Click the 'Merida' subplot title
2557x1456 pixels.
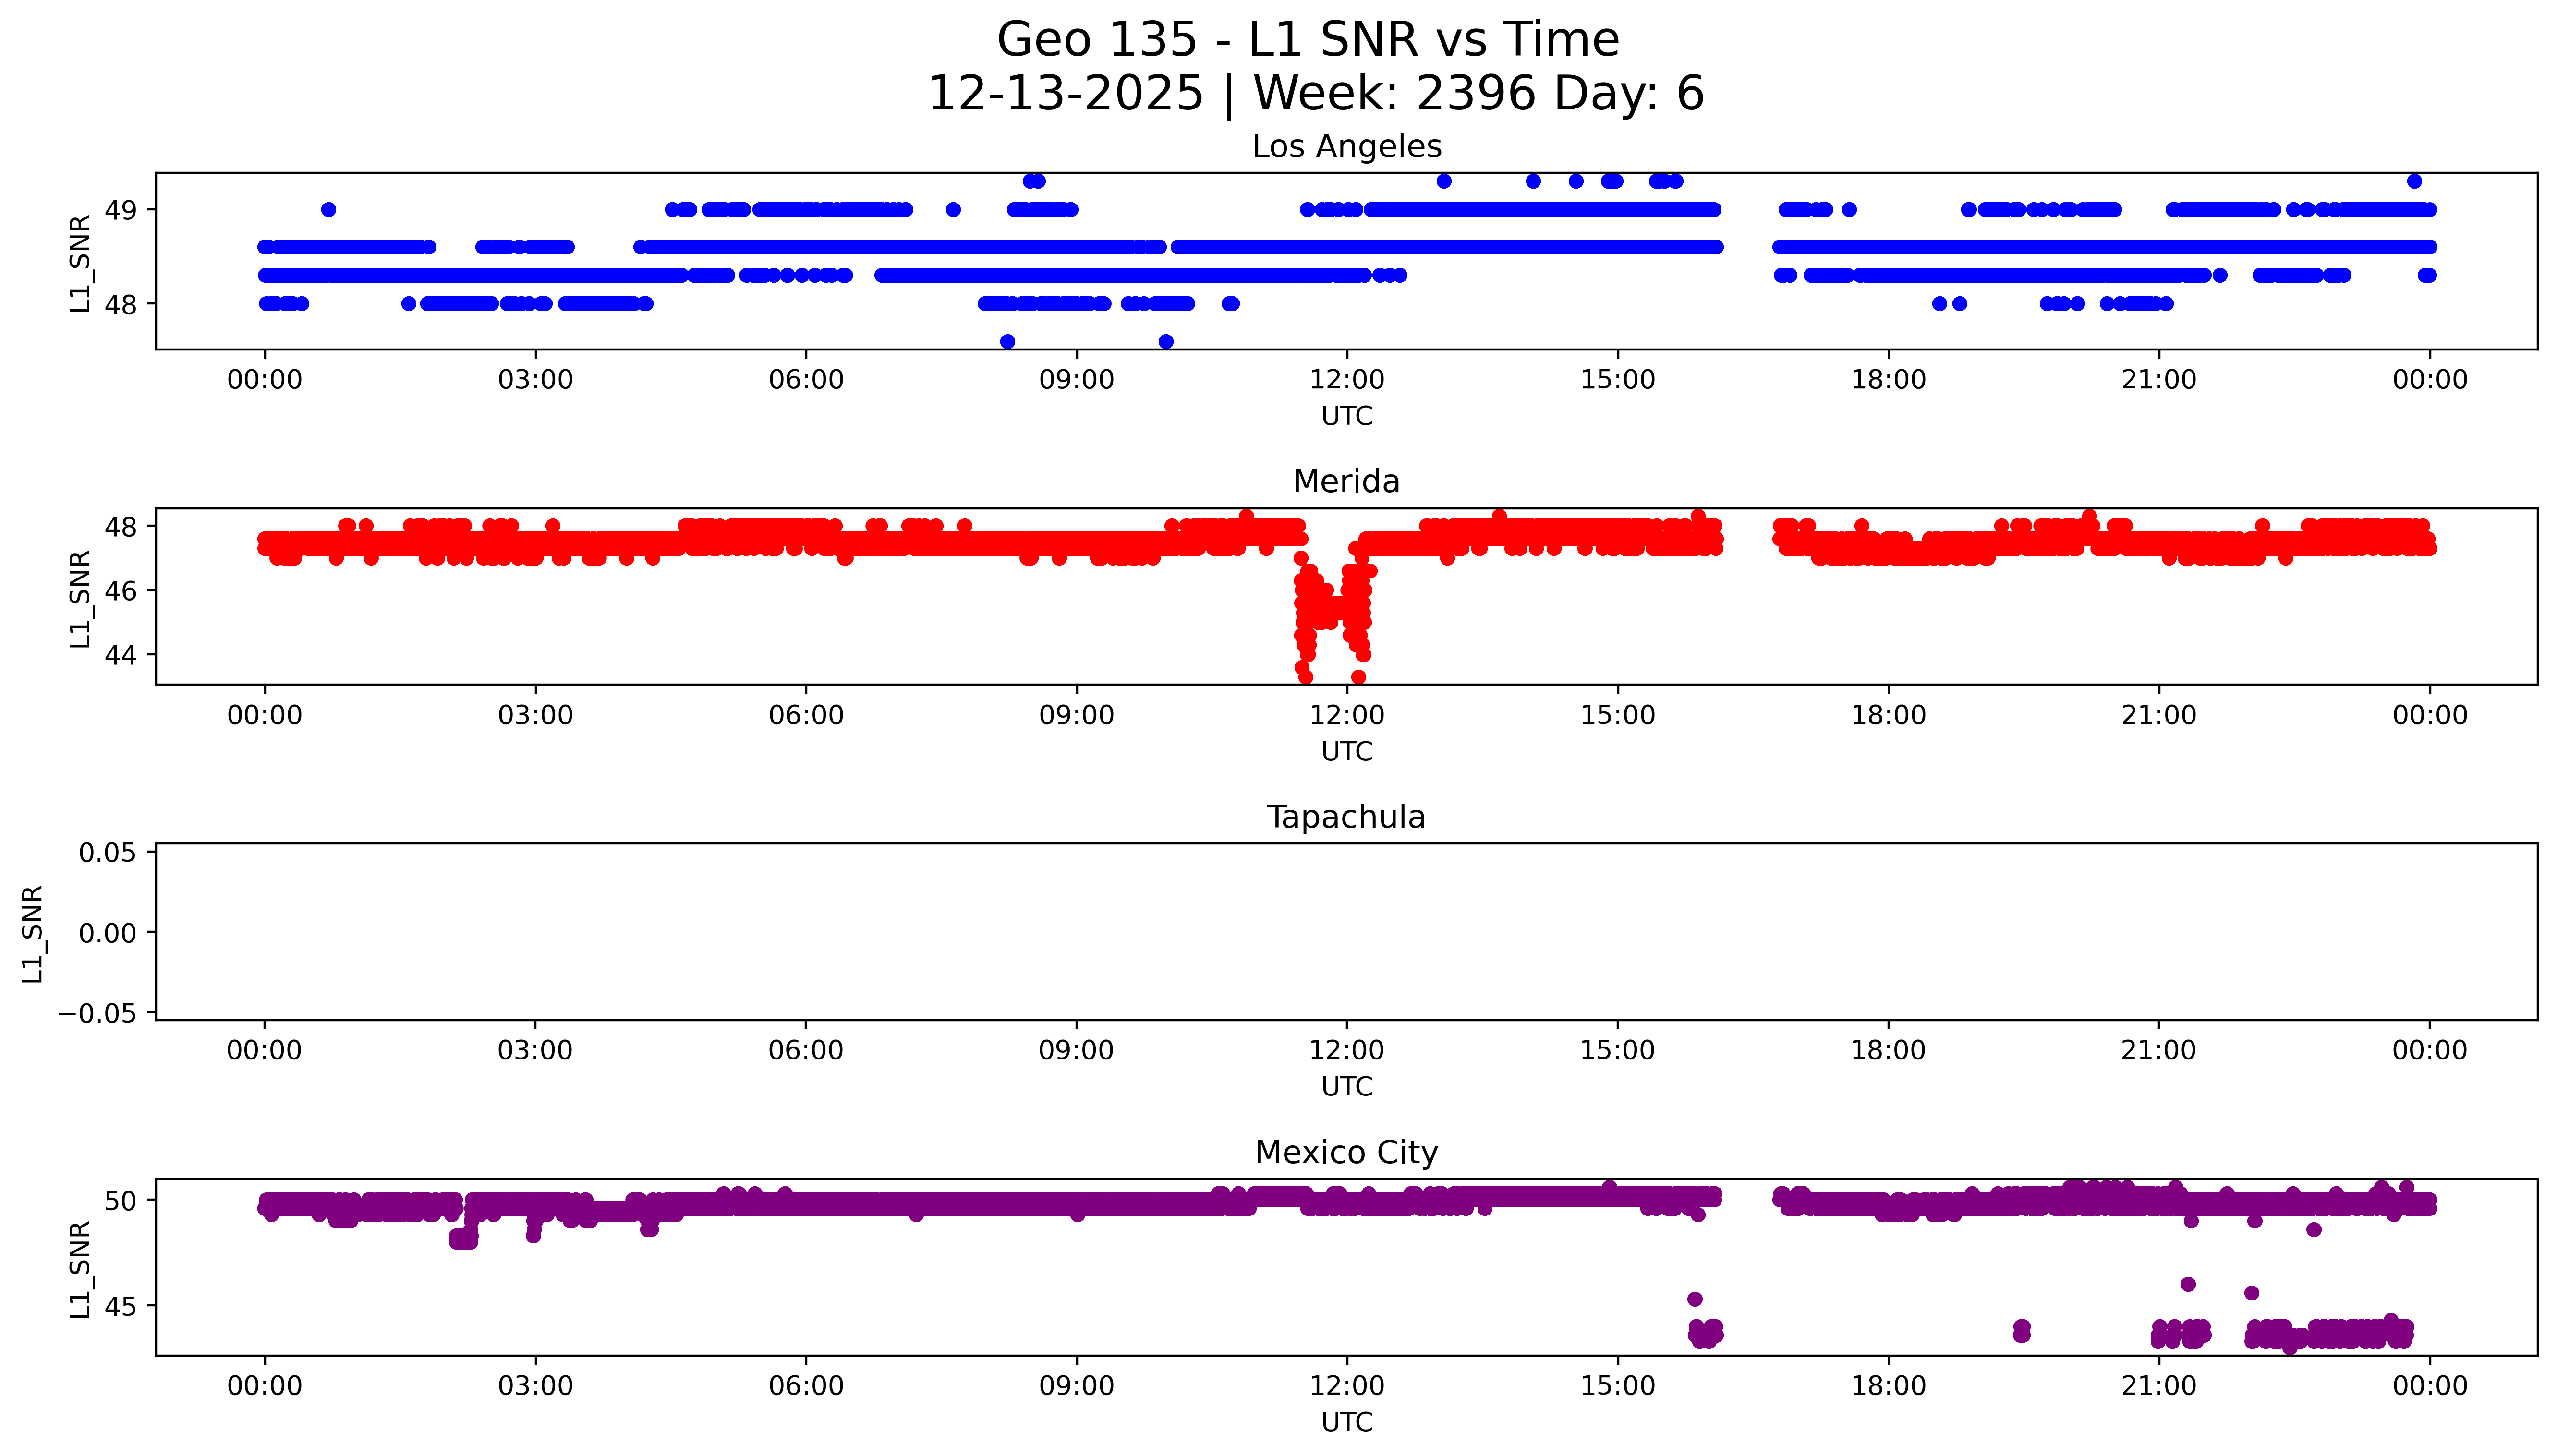(x=1346, y=482)
